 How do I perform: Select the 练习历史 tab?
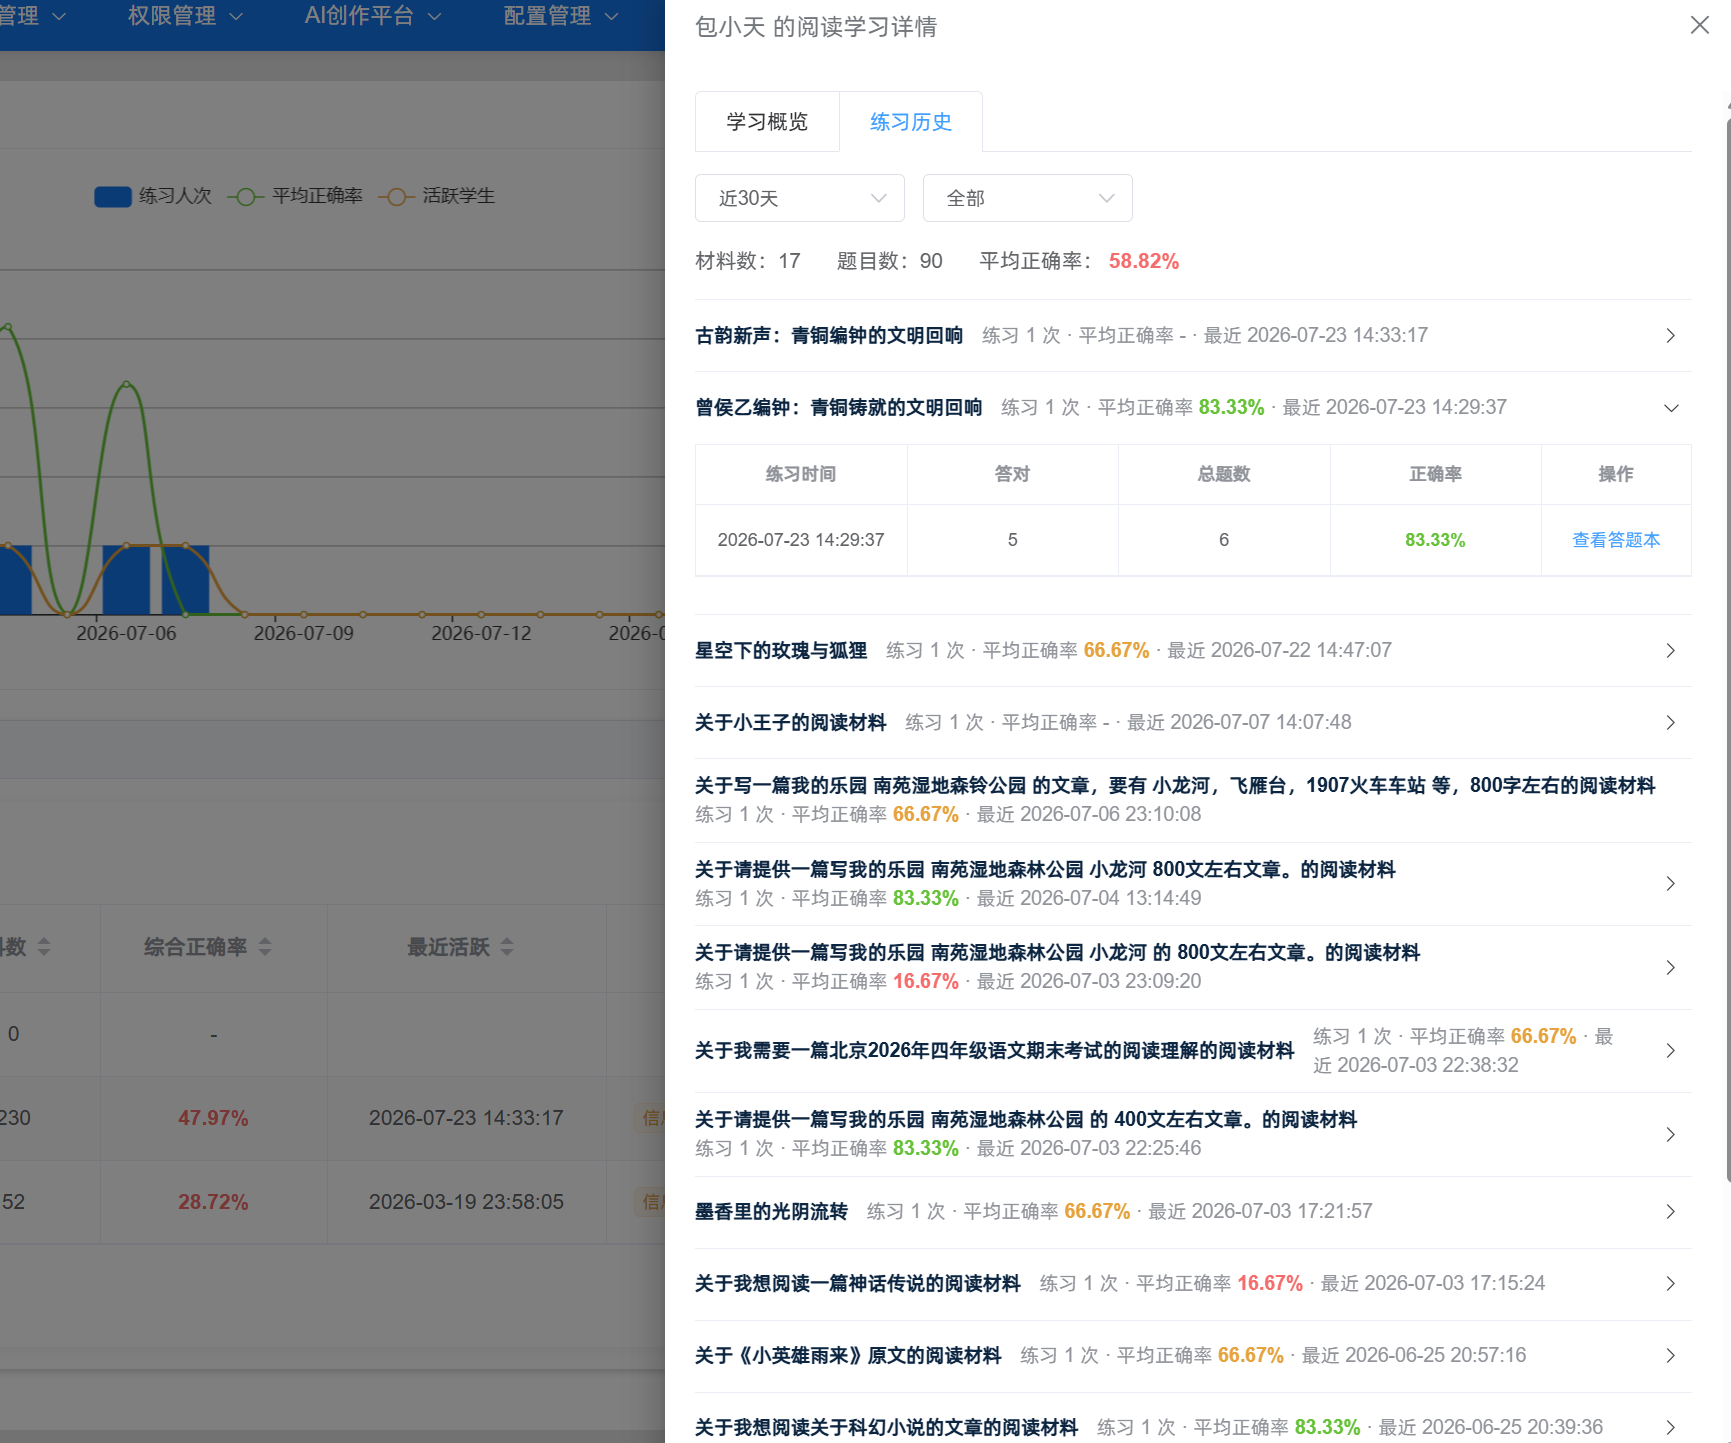click(910, 122)
